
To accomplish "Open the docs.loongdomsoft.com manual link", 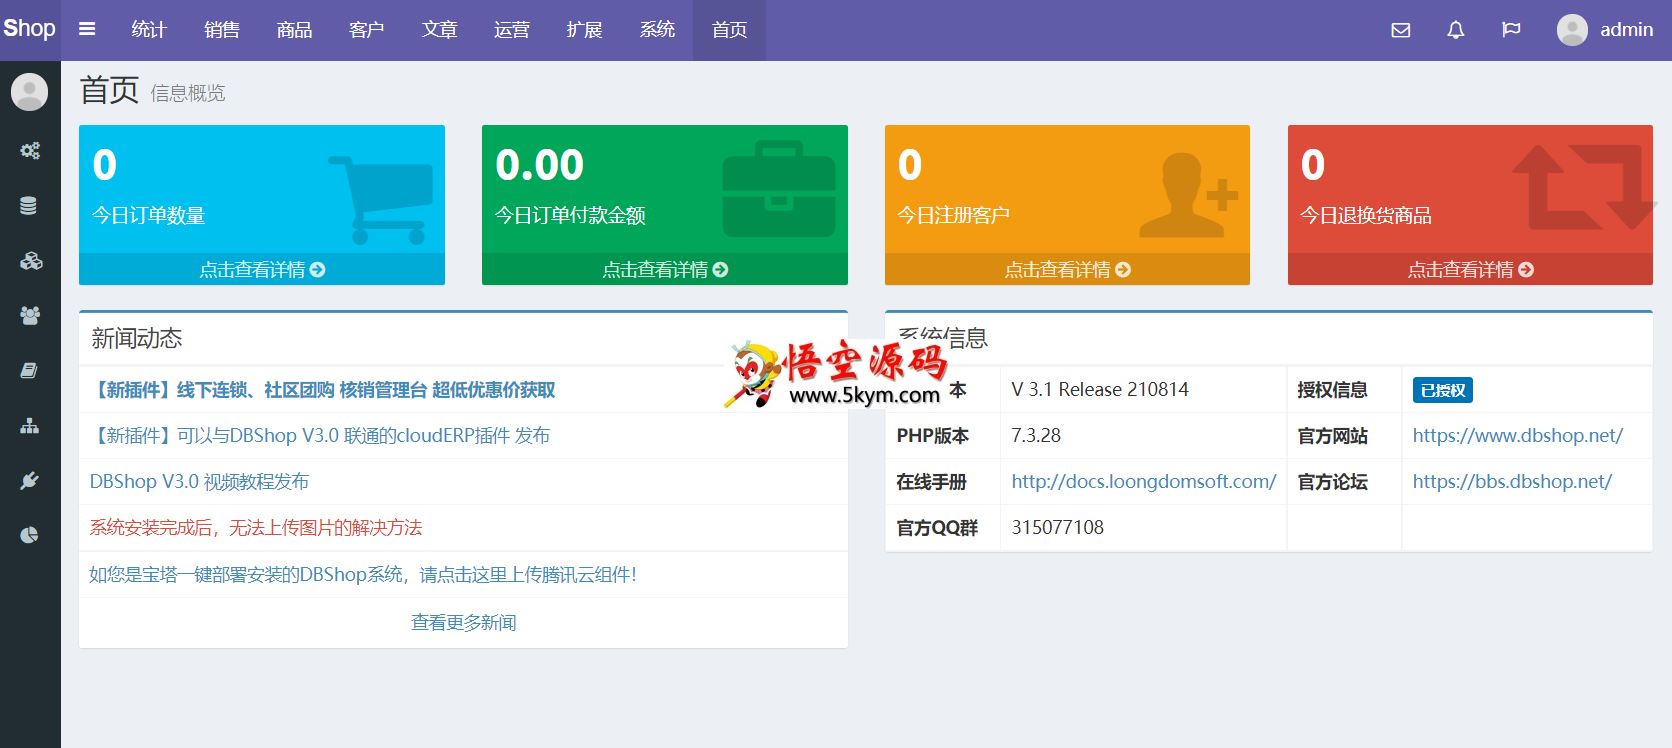I will click(1143, 482).
